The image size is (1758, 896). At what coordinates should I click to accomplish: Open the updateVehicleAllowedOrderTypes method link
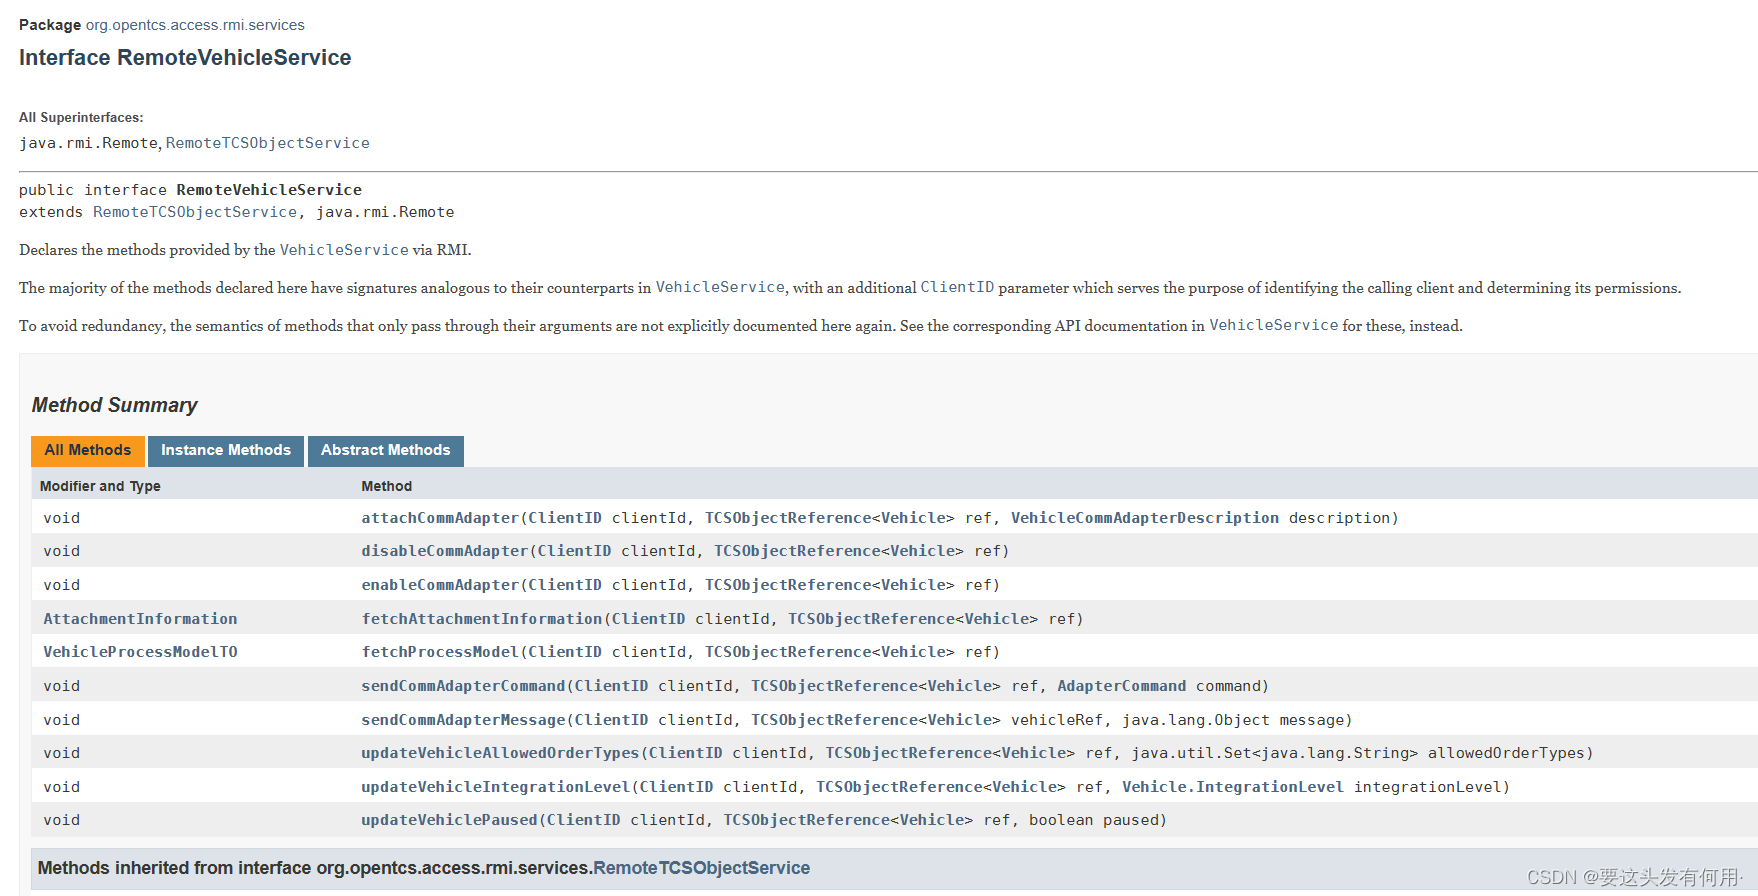(500, 753)
